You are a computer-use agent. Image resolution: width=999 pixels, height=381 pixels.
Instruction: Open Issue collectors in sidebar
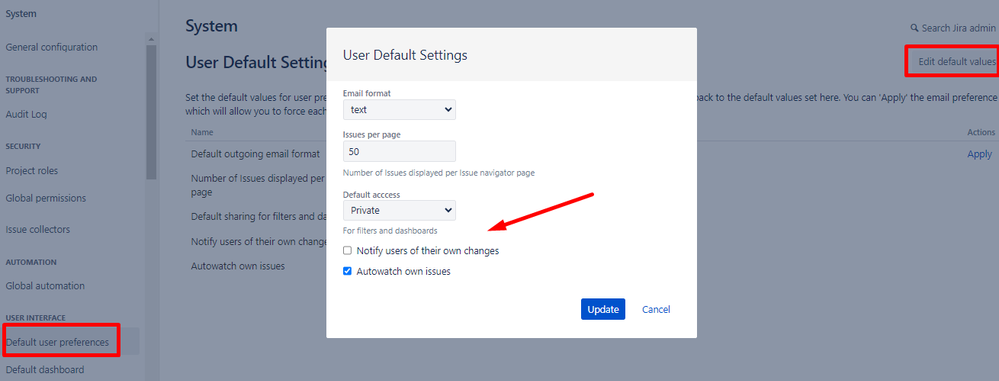coord(38,229)
